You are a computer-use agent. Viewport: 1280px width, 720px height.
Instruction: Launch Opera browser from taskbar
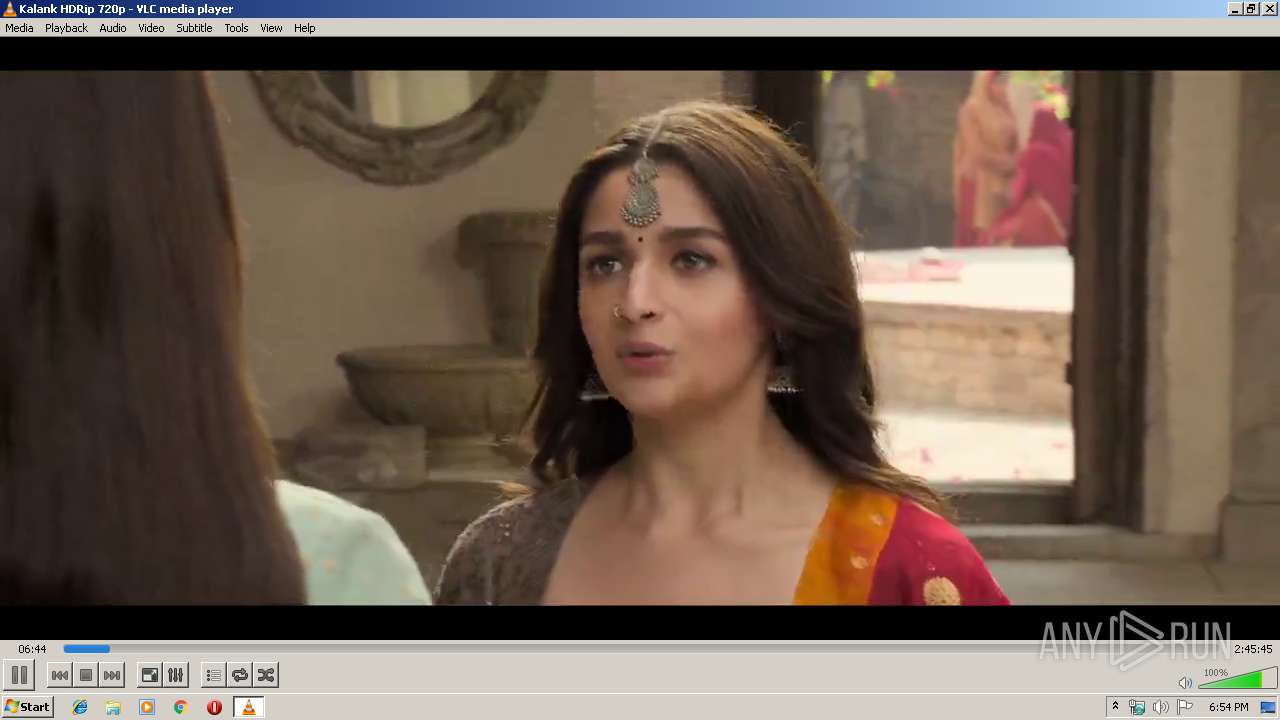[x=214, y=707]
